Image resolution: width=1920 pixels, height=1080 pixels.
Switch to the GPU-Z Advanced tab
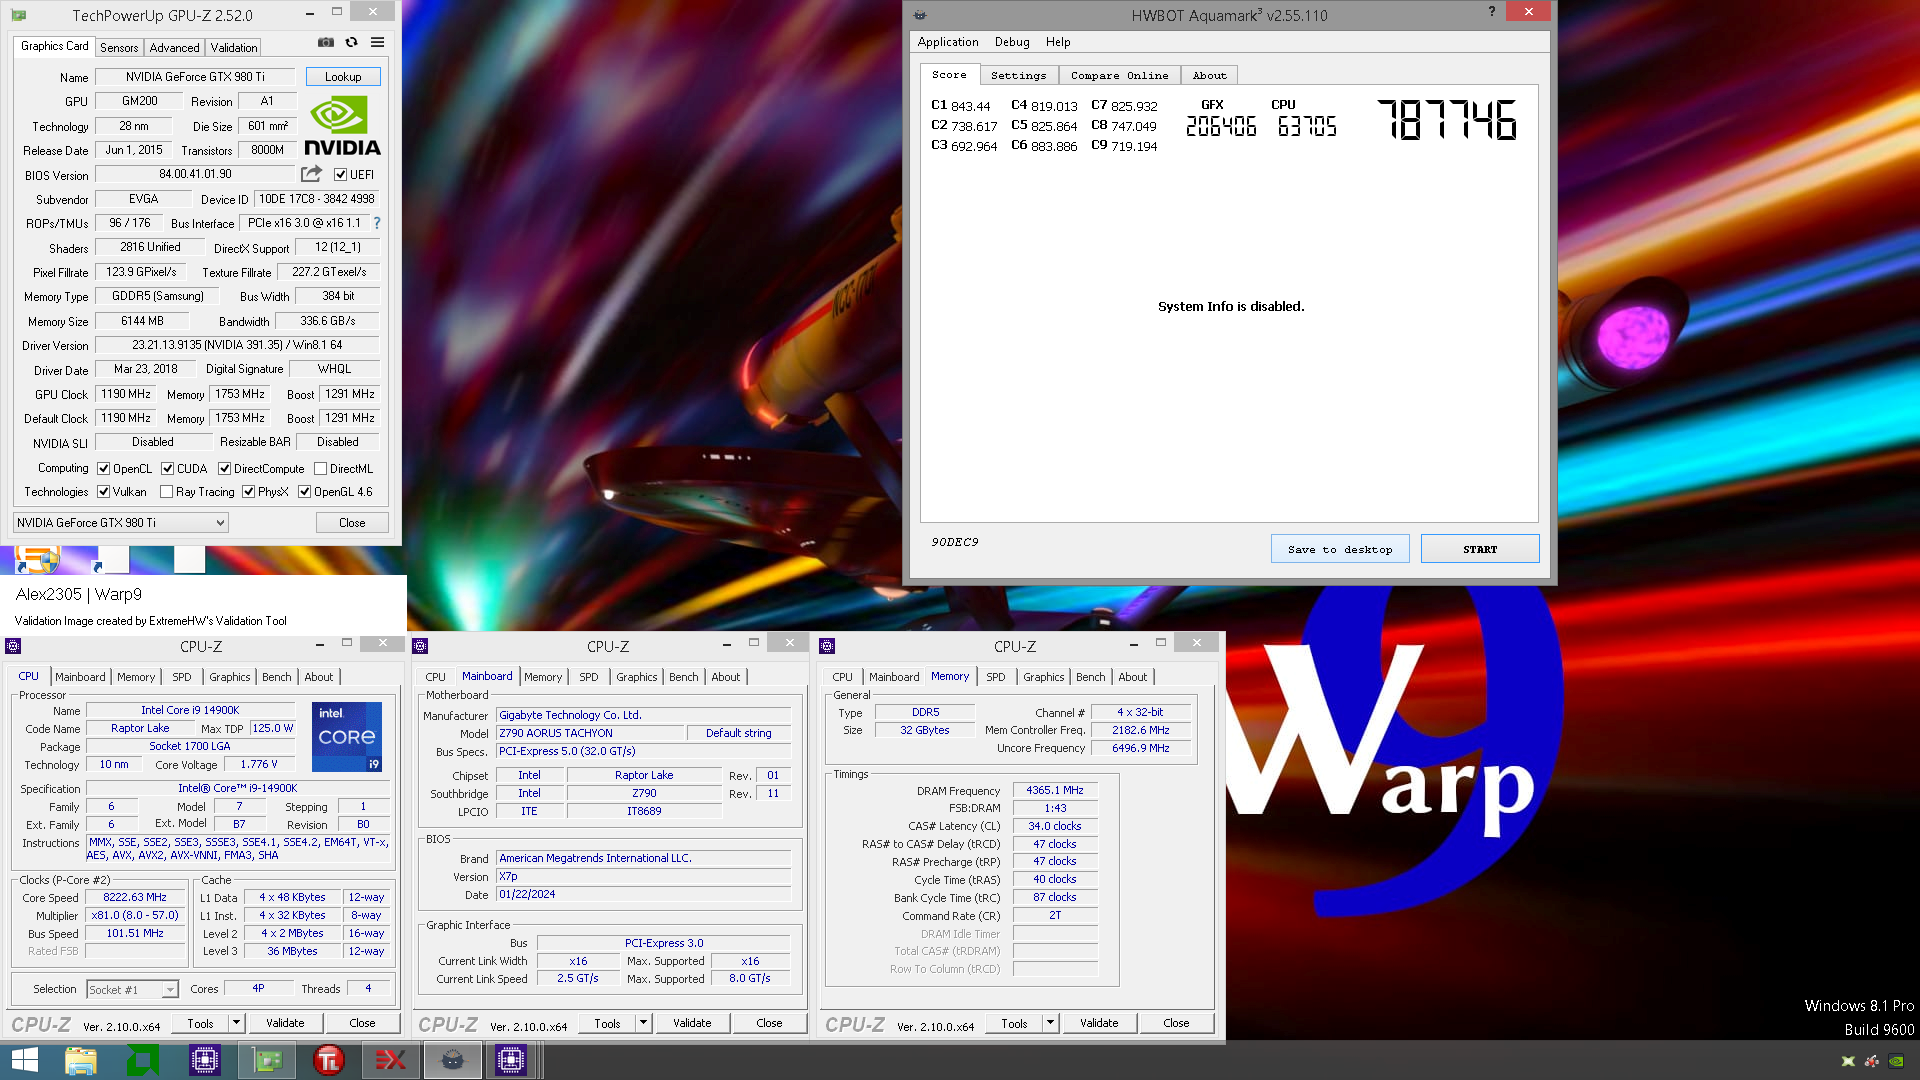coord(174,48)
